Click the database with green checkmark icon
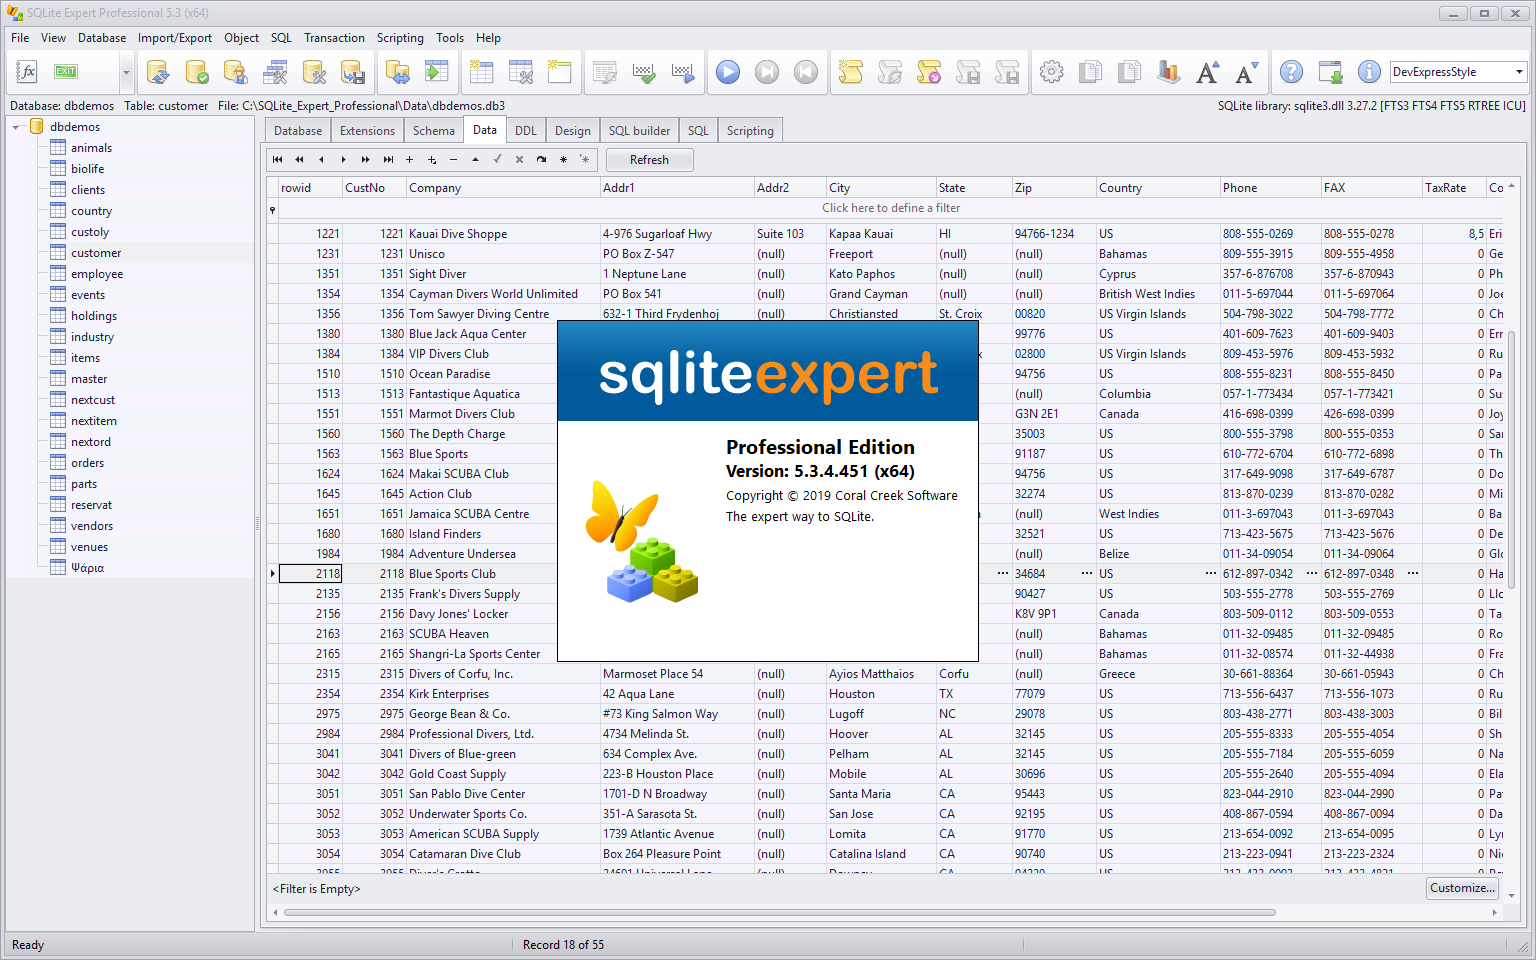 [x=197, y=72]
